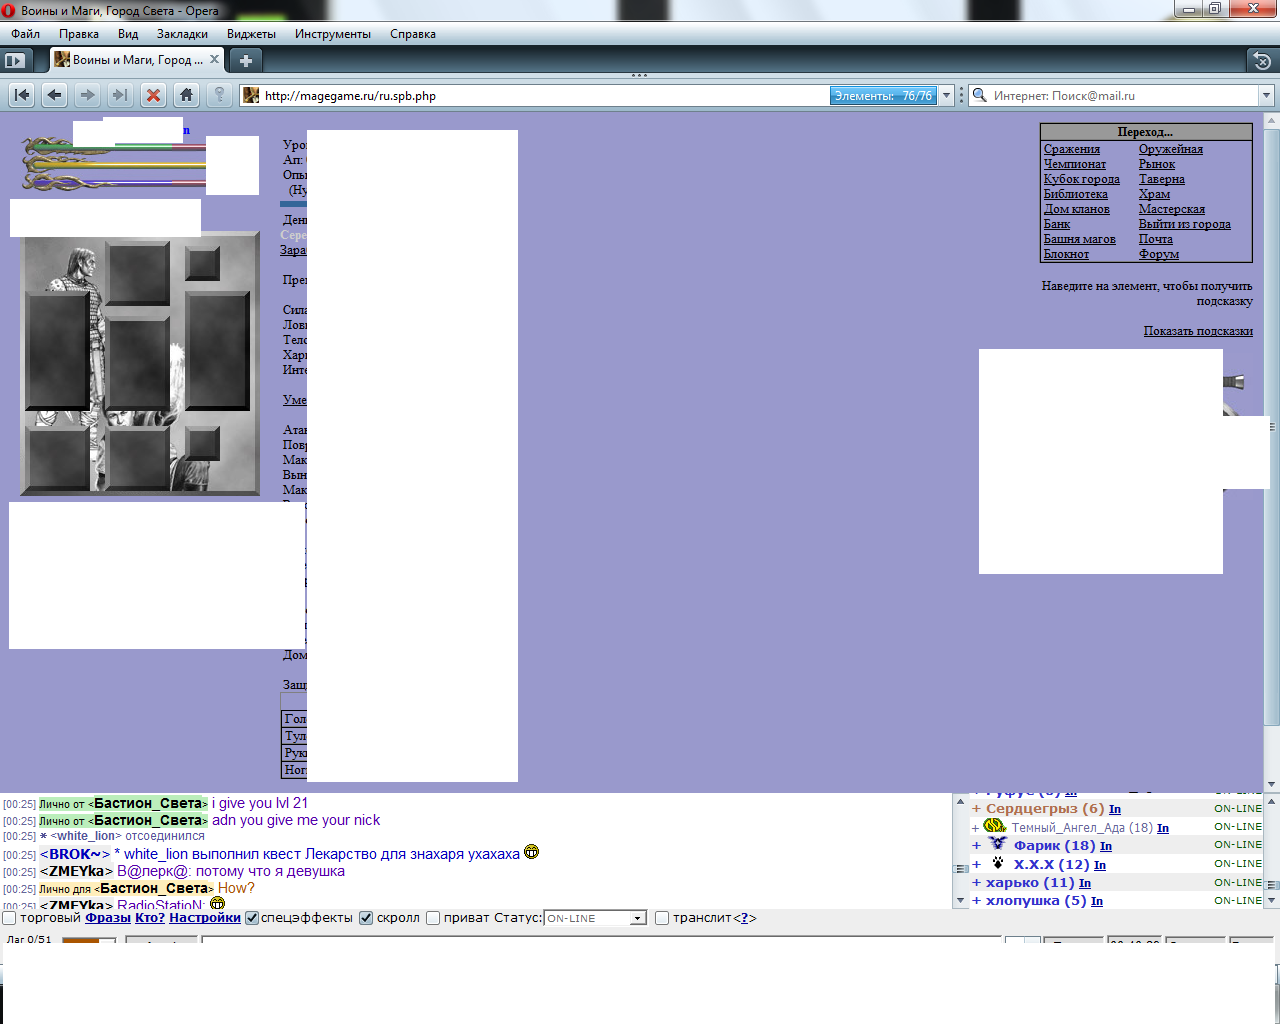Click the paw icon beside Х.Х.Х
1280x1024 pixels.
pyautogui.click(x=998, y=863)
